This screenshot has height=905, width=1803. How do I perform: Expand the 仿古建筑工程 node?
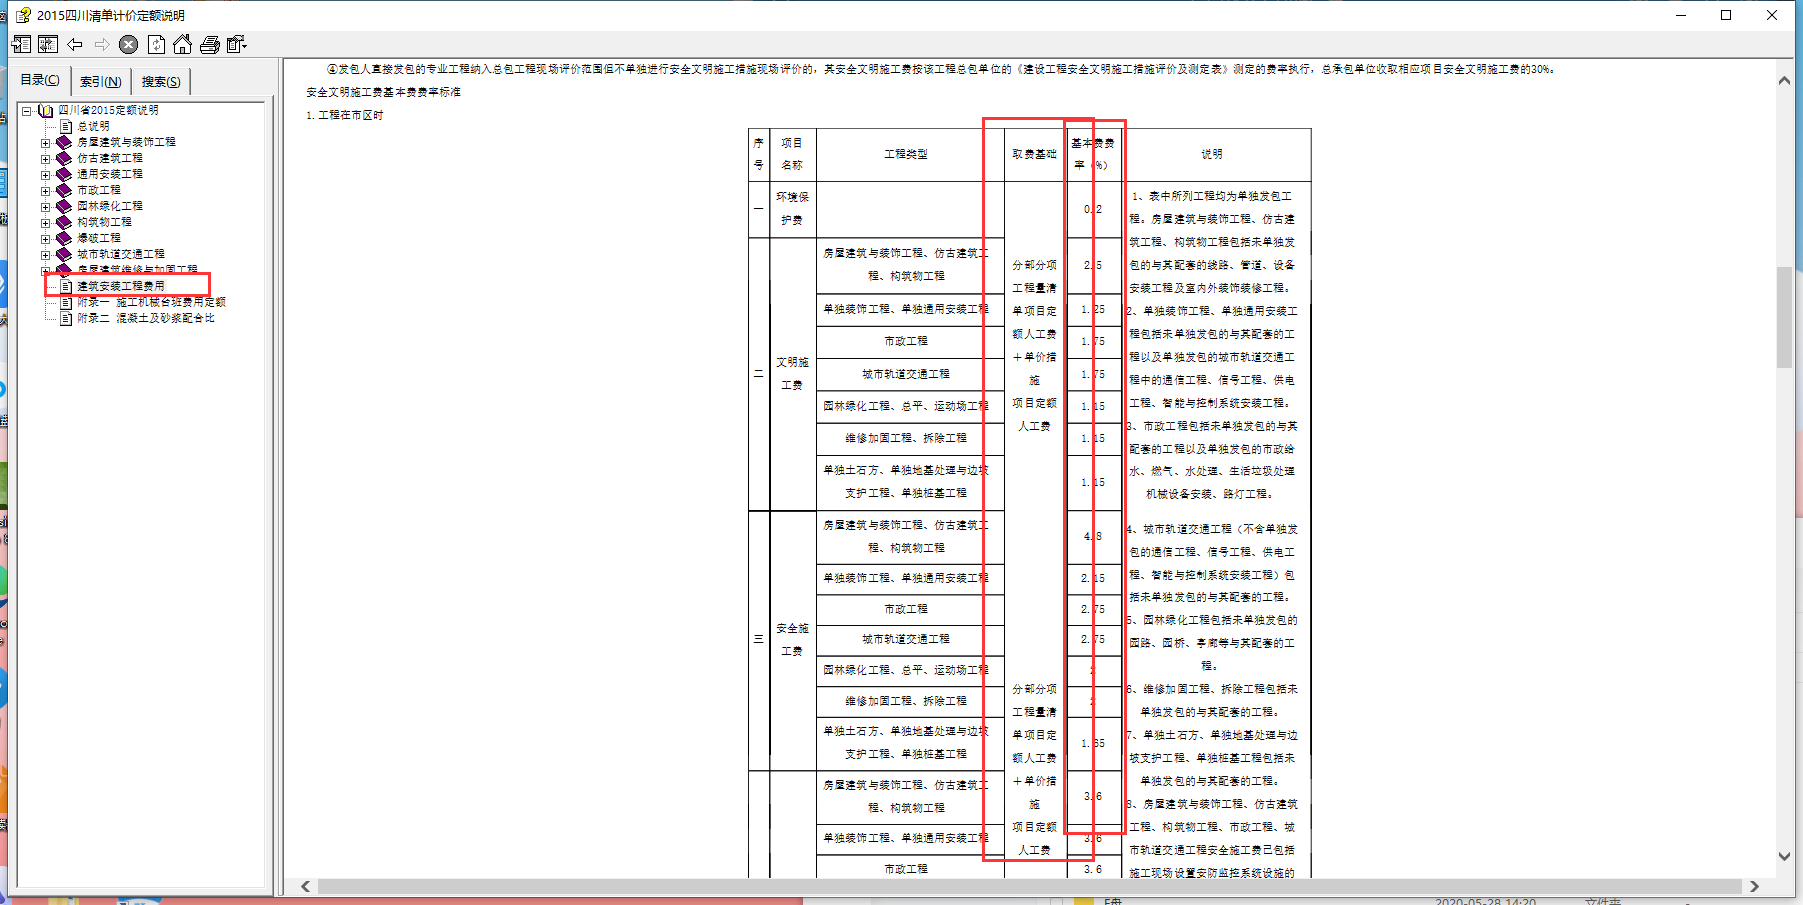(x=45, y=159)
